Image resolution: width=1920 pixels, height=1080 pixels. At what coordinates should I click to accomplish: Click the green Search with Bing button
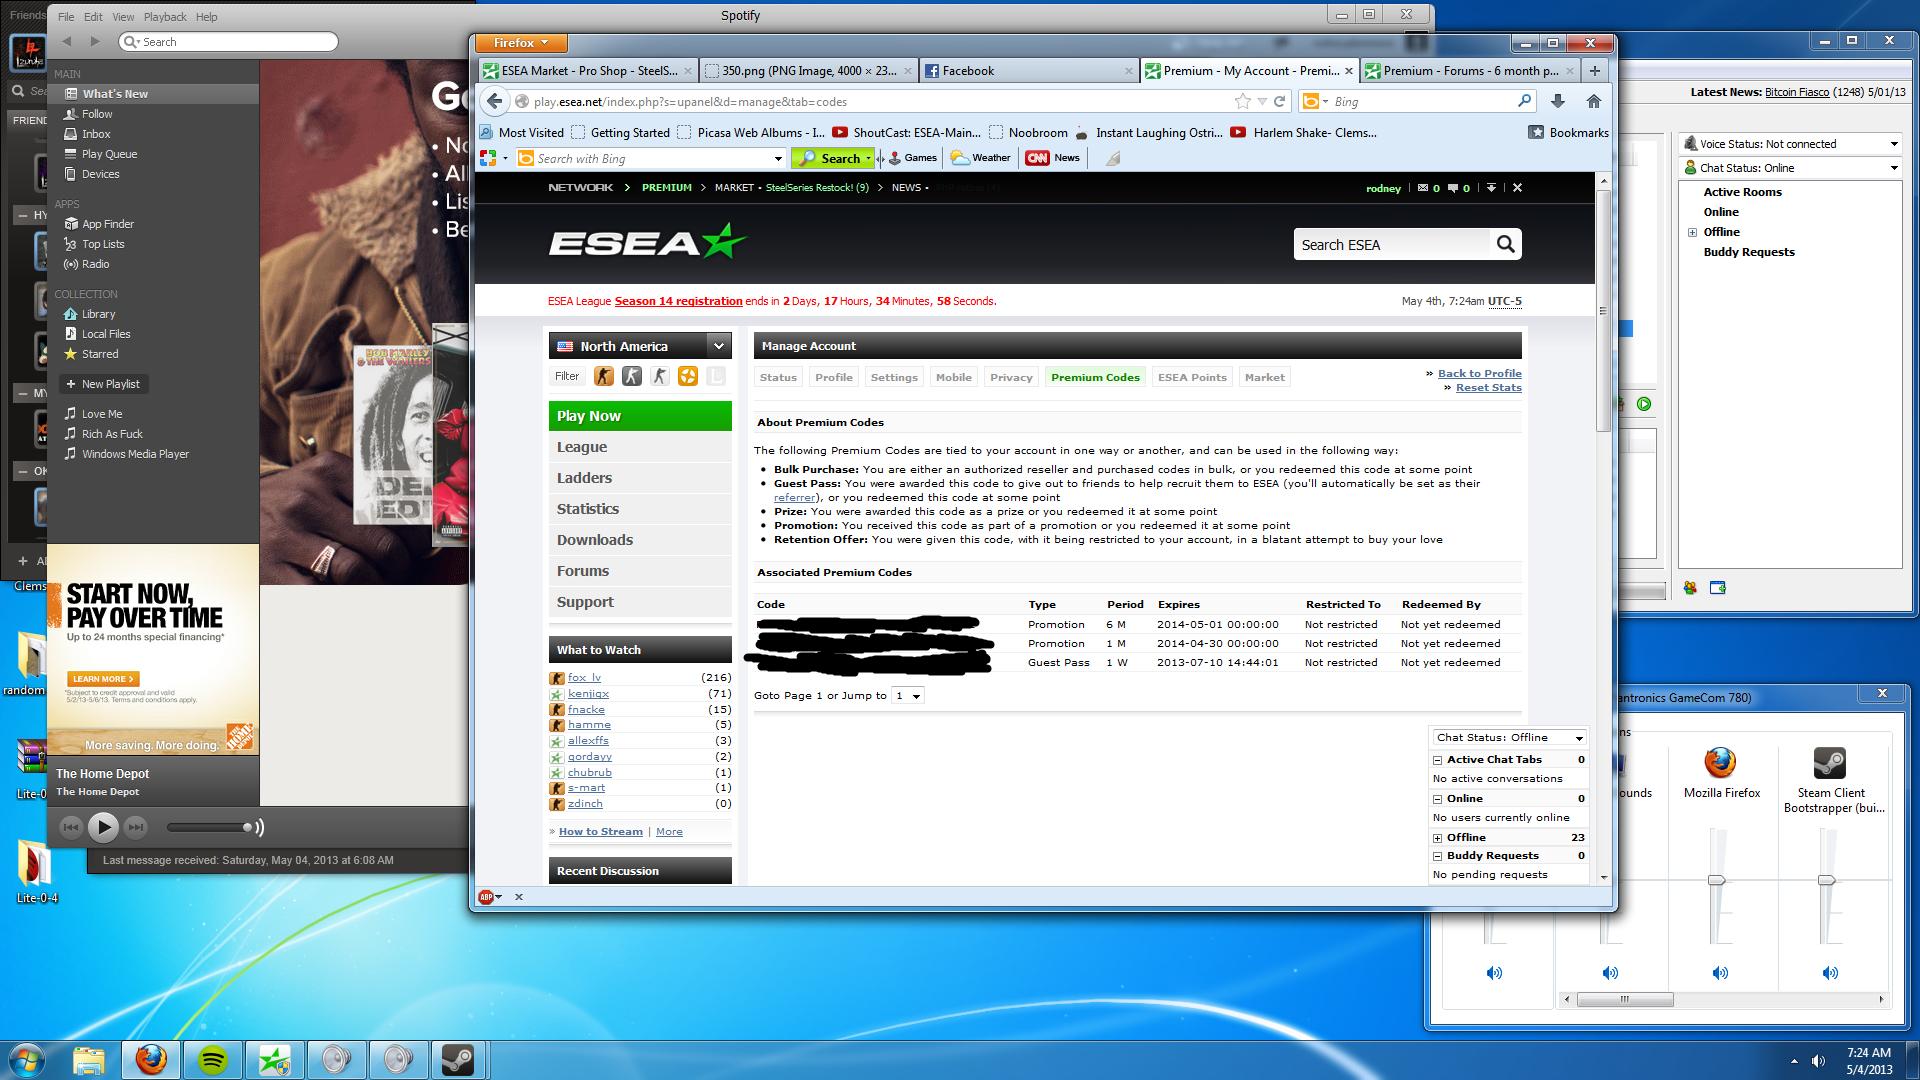(x=833, y=158)
